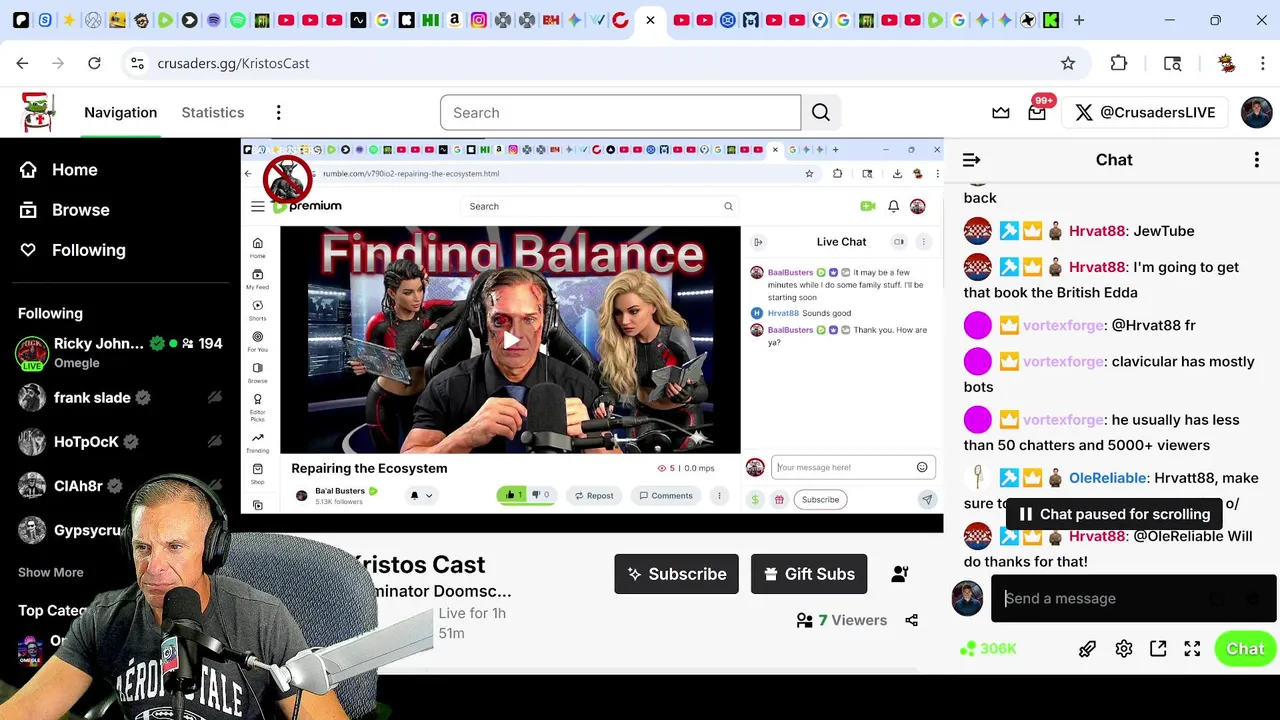The width and height of the screenshot is (1280, 720).
Task: Toggle notifications for frank slade
Action: pos(214,398)
